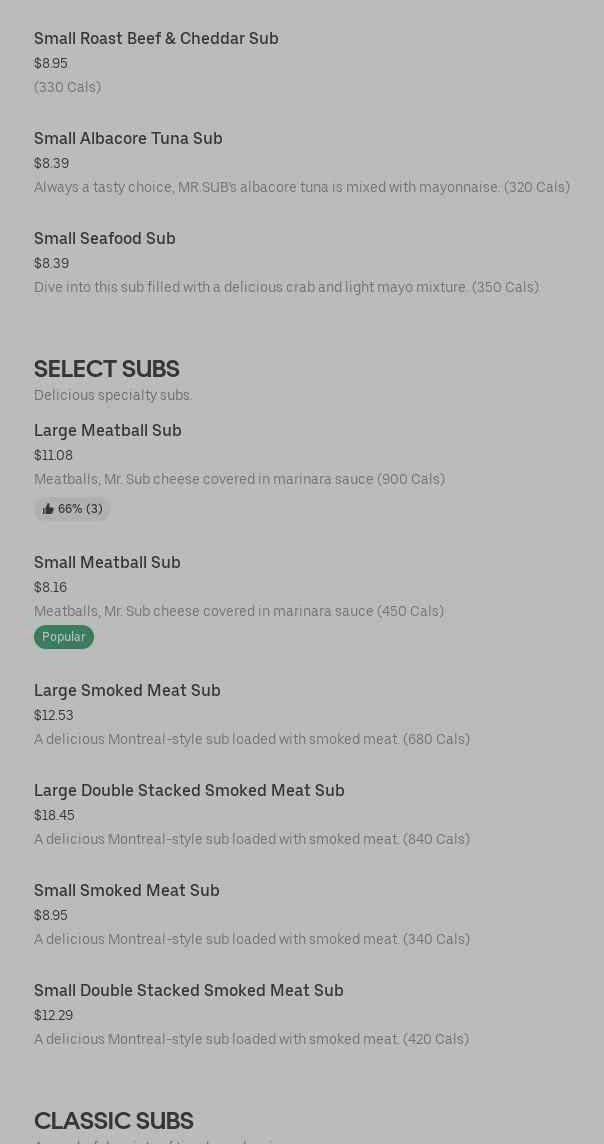The width and height of the screenshot is (604, 1144).
Task: Choose Large Double Stacked Smoked Meat Sub
Action: 189,791
